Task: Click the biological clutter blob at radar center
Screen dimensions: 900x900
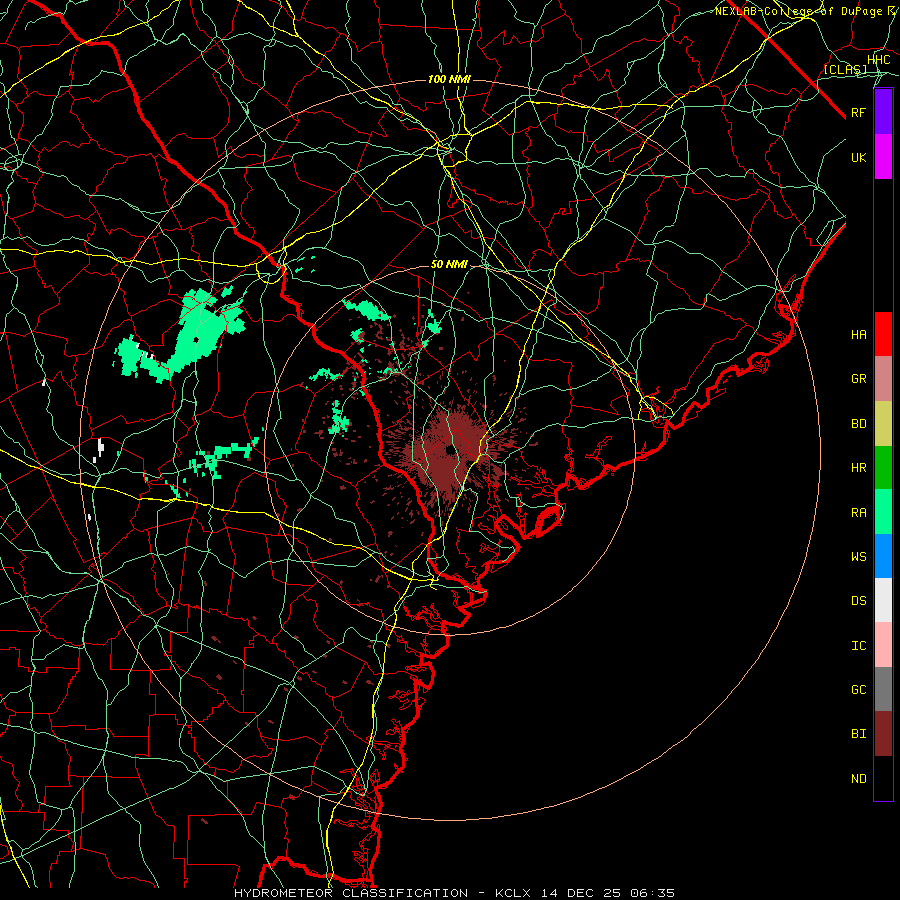Action: click(x=451, y=449)
